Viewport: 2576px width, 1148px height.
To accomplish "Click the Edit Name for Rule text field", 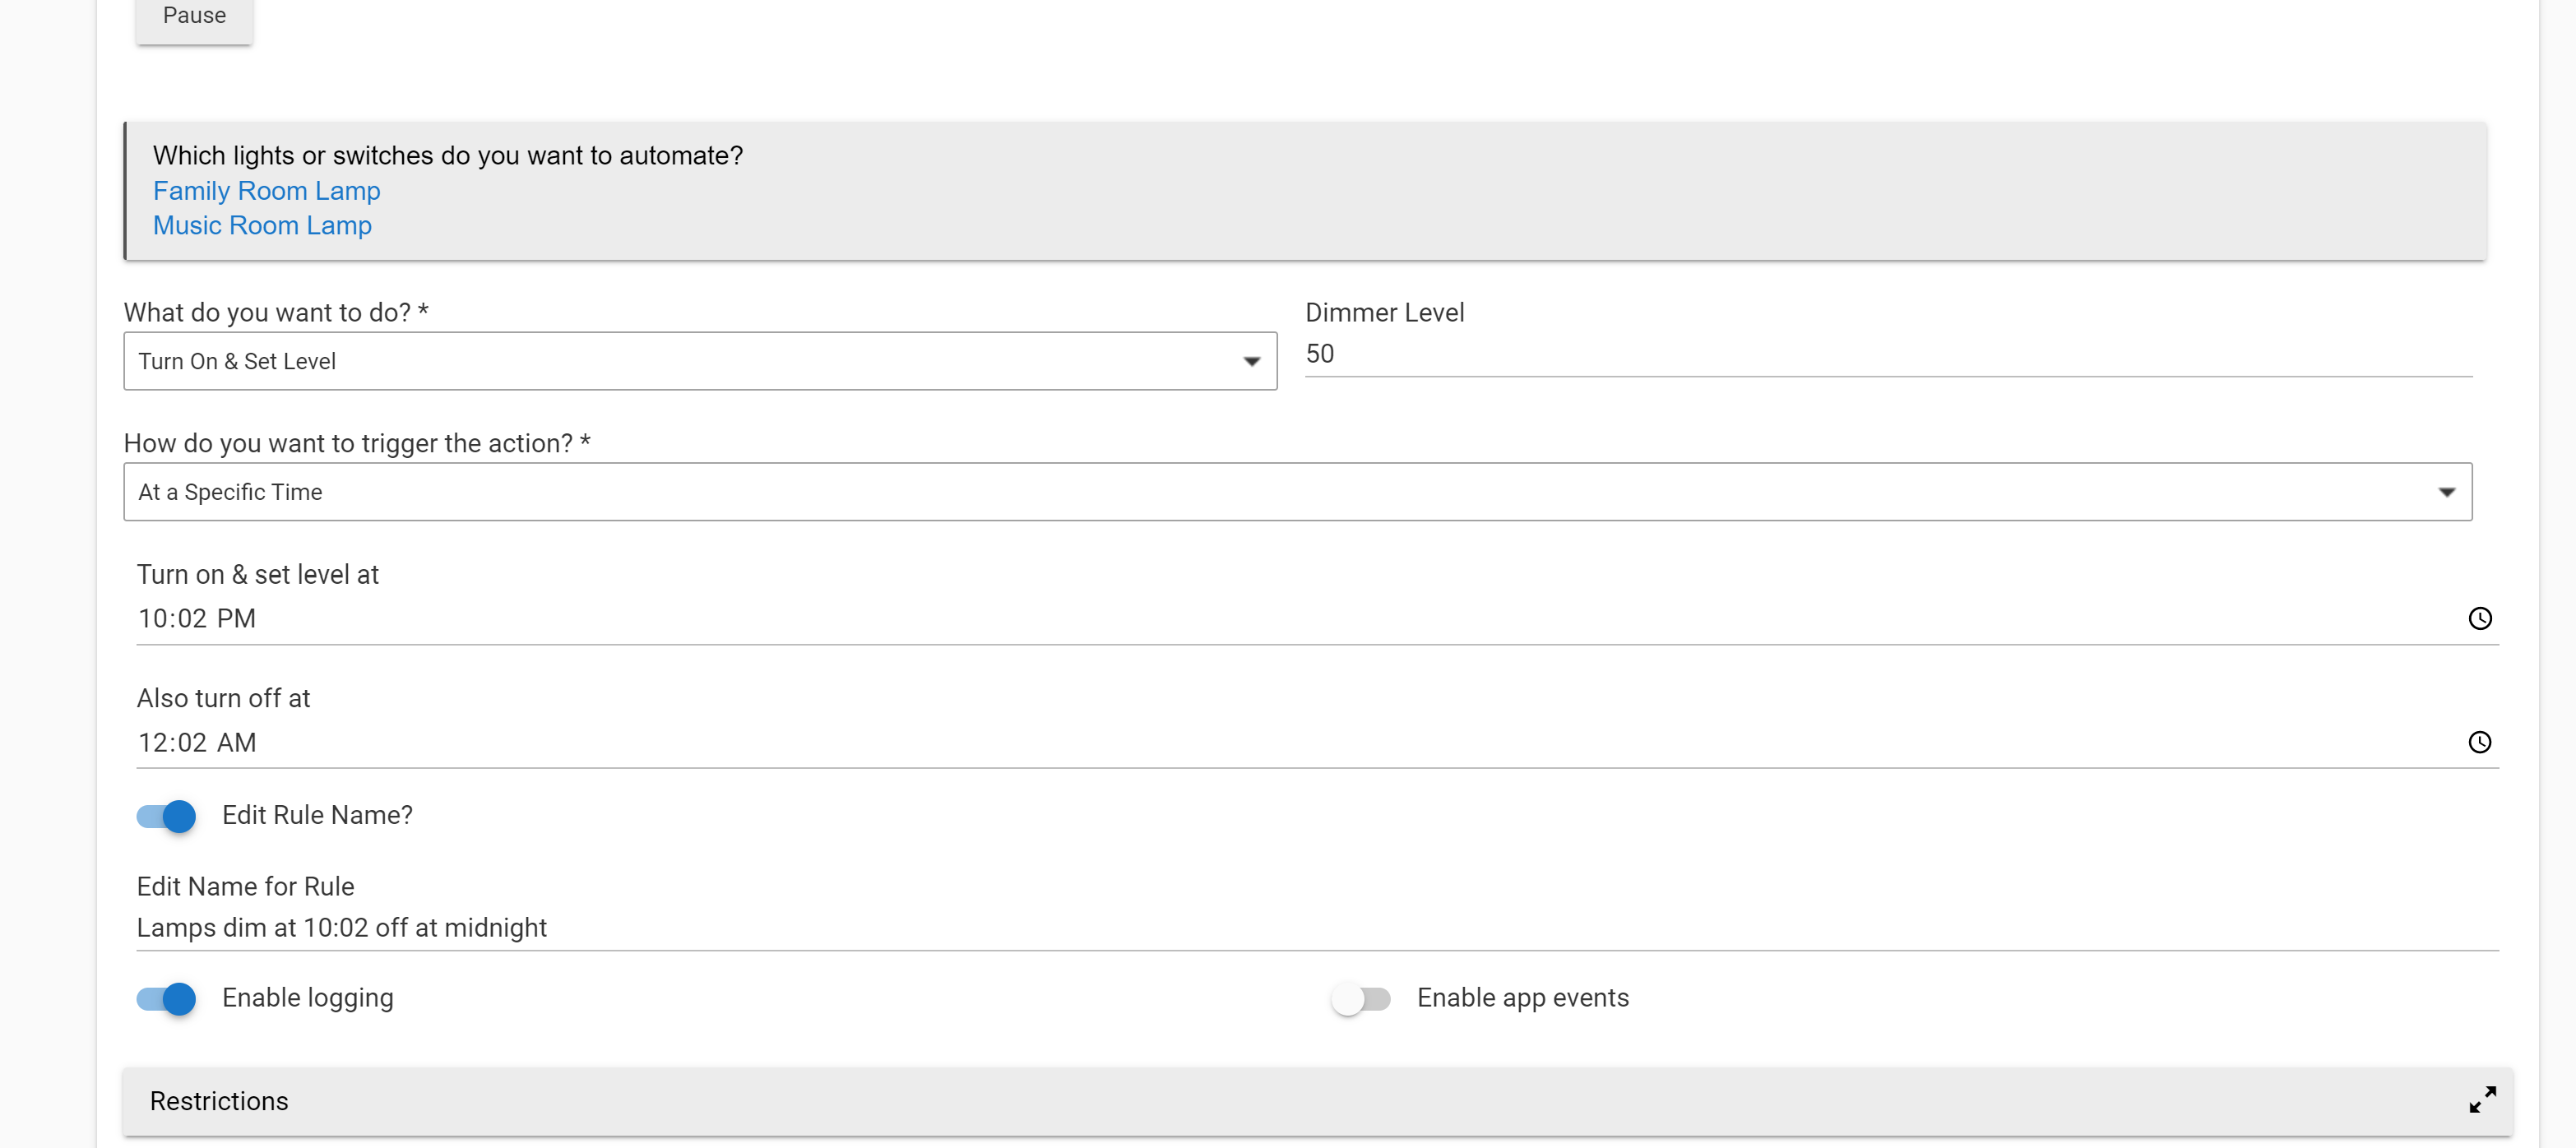I will click(x=1300, y=927).
